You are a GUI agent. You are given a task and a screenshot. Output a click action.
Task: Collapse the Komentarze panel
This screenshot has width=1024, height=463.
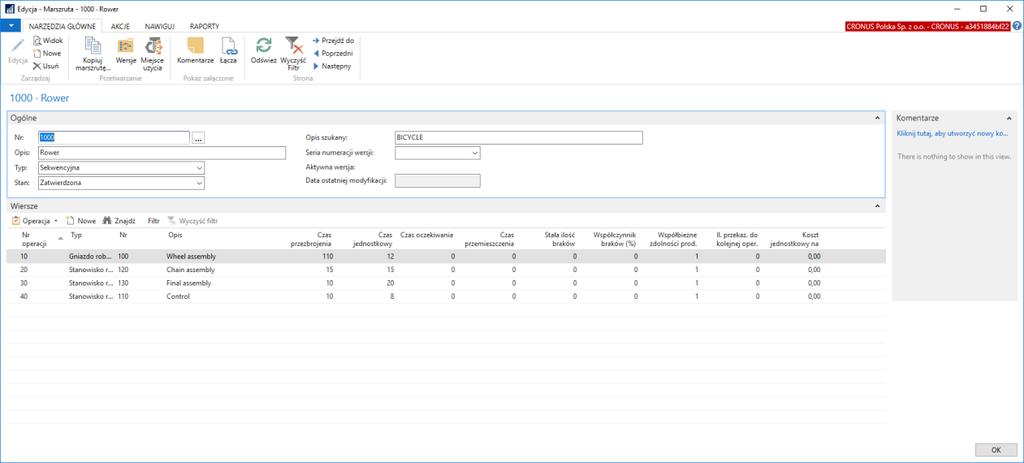coord(1009,118)
